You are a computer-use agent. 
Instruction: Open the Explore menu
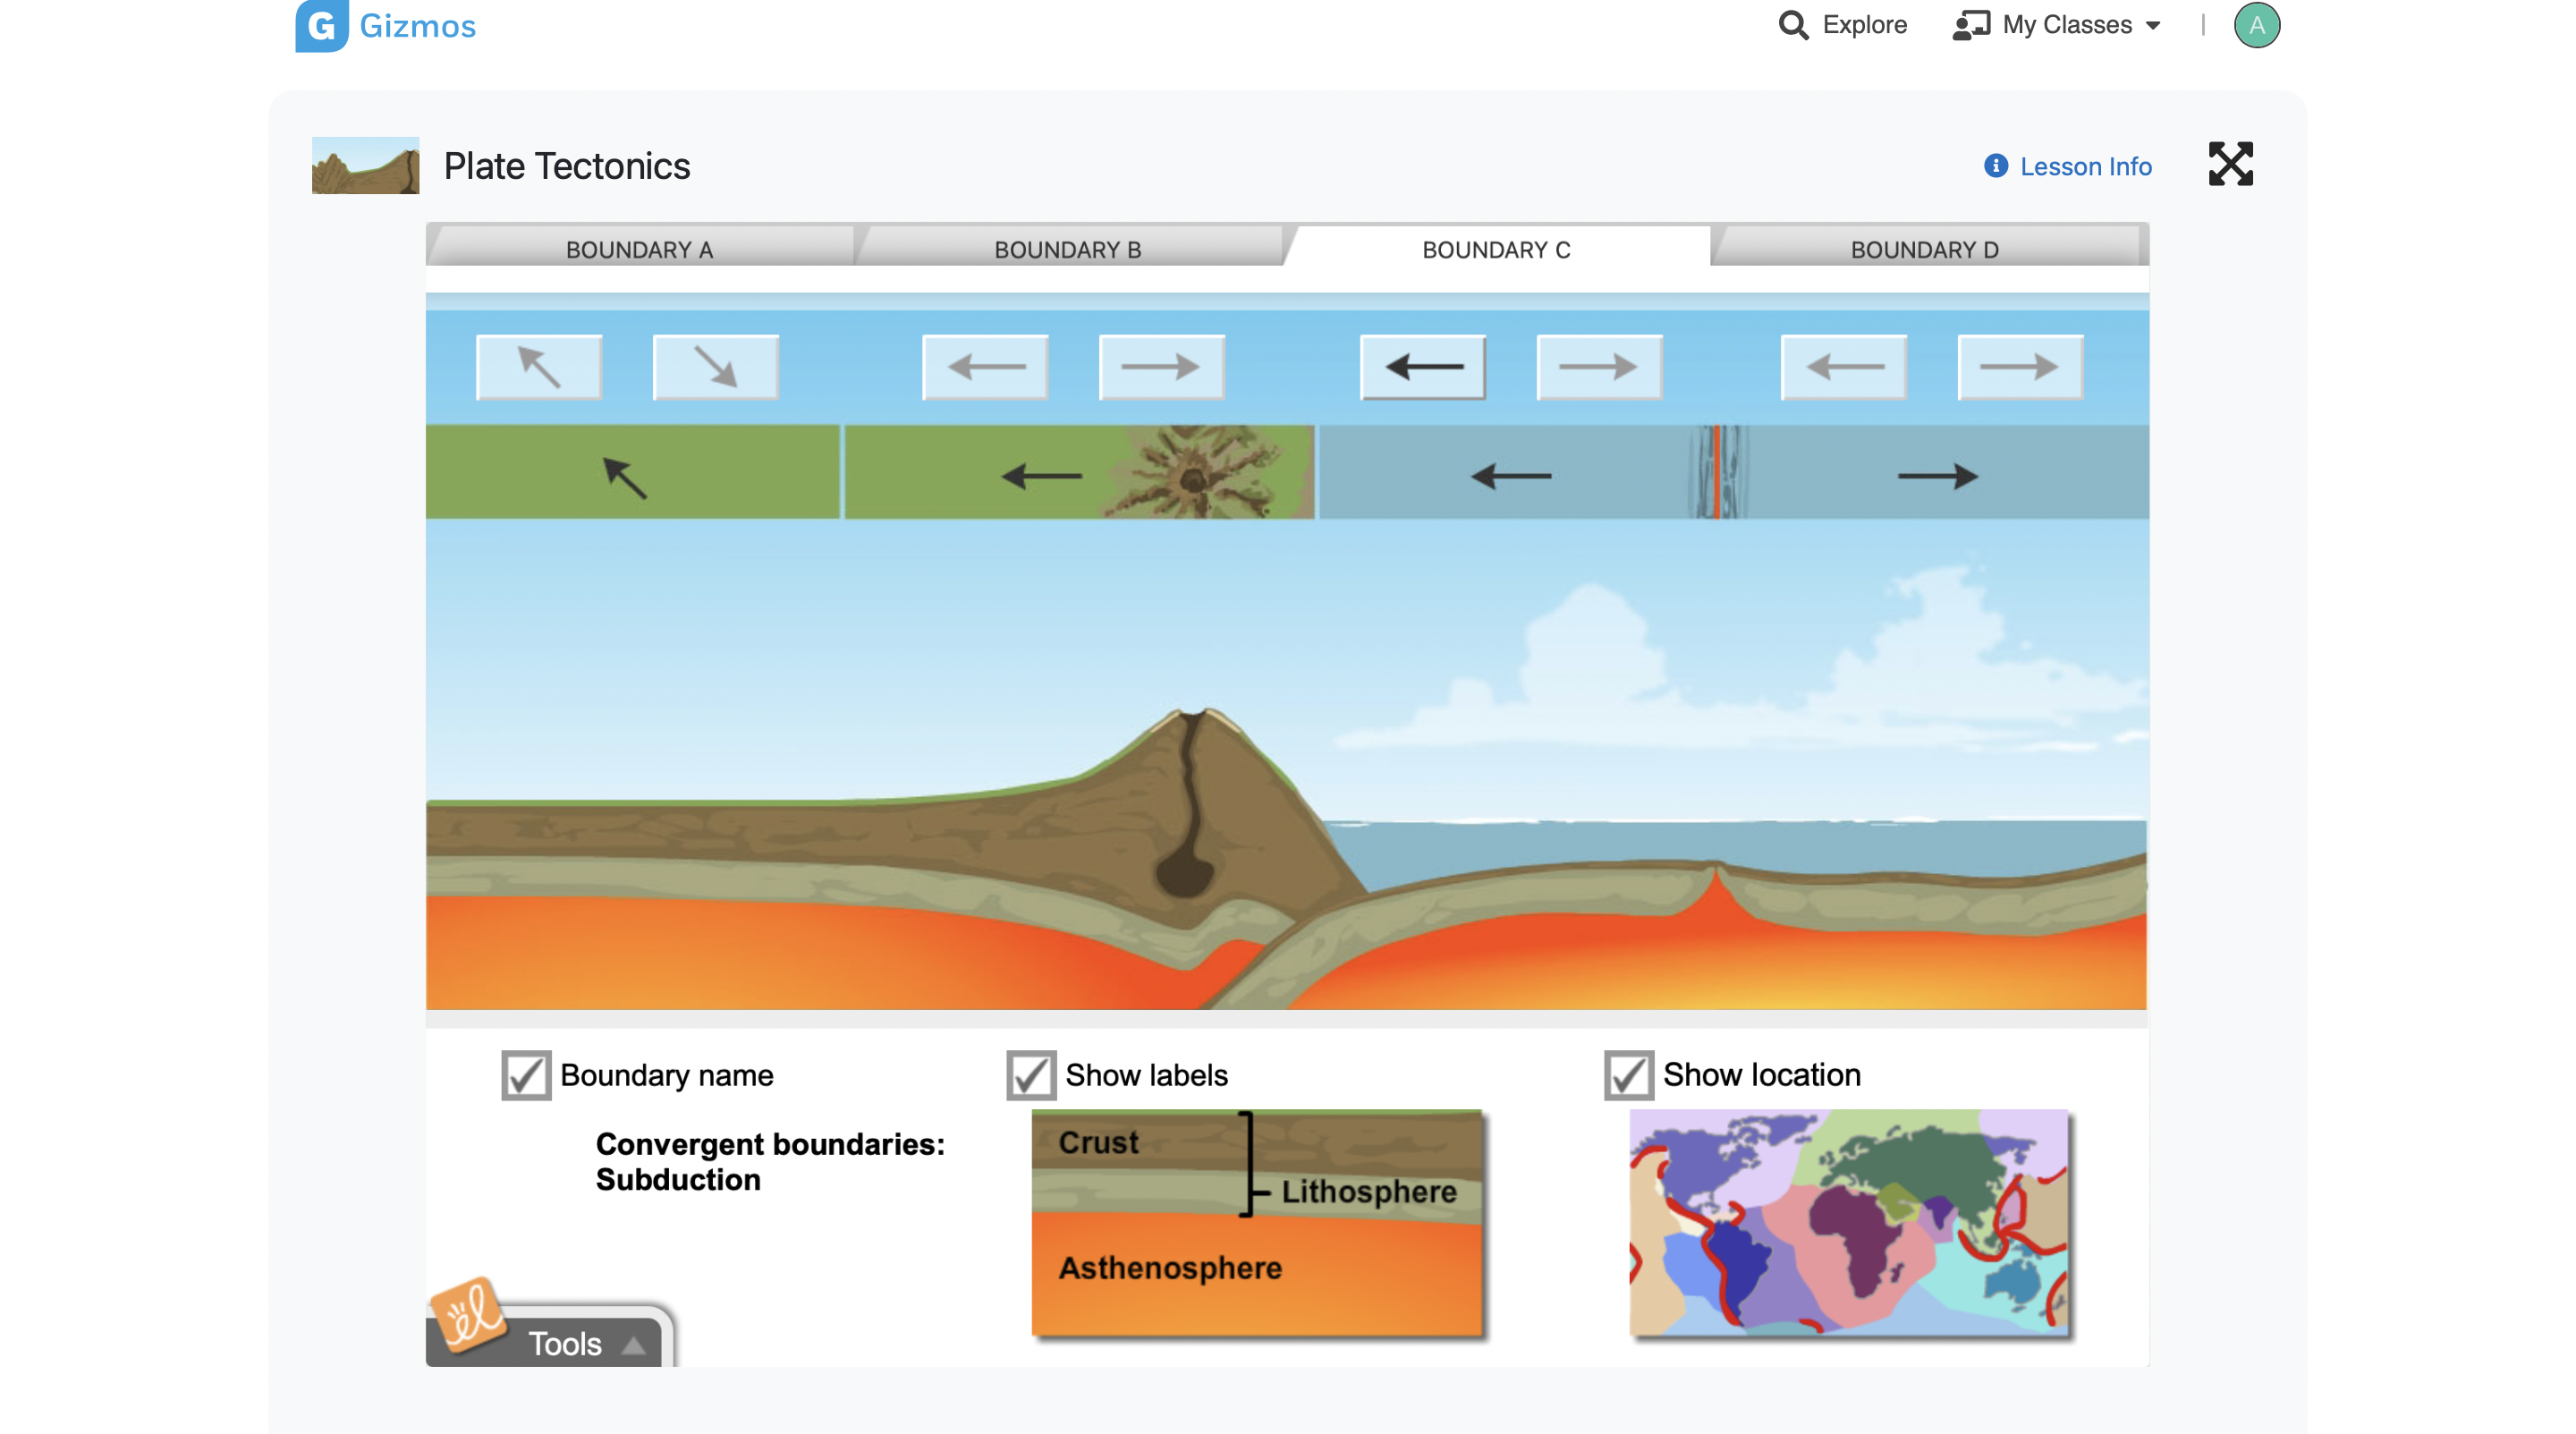(1842, 25)
